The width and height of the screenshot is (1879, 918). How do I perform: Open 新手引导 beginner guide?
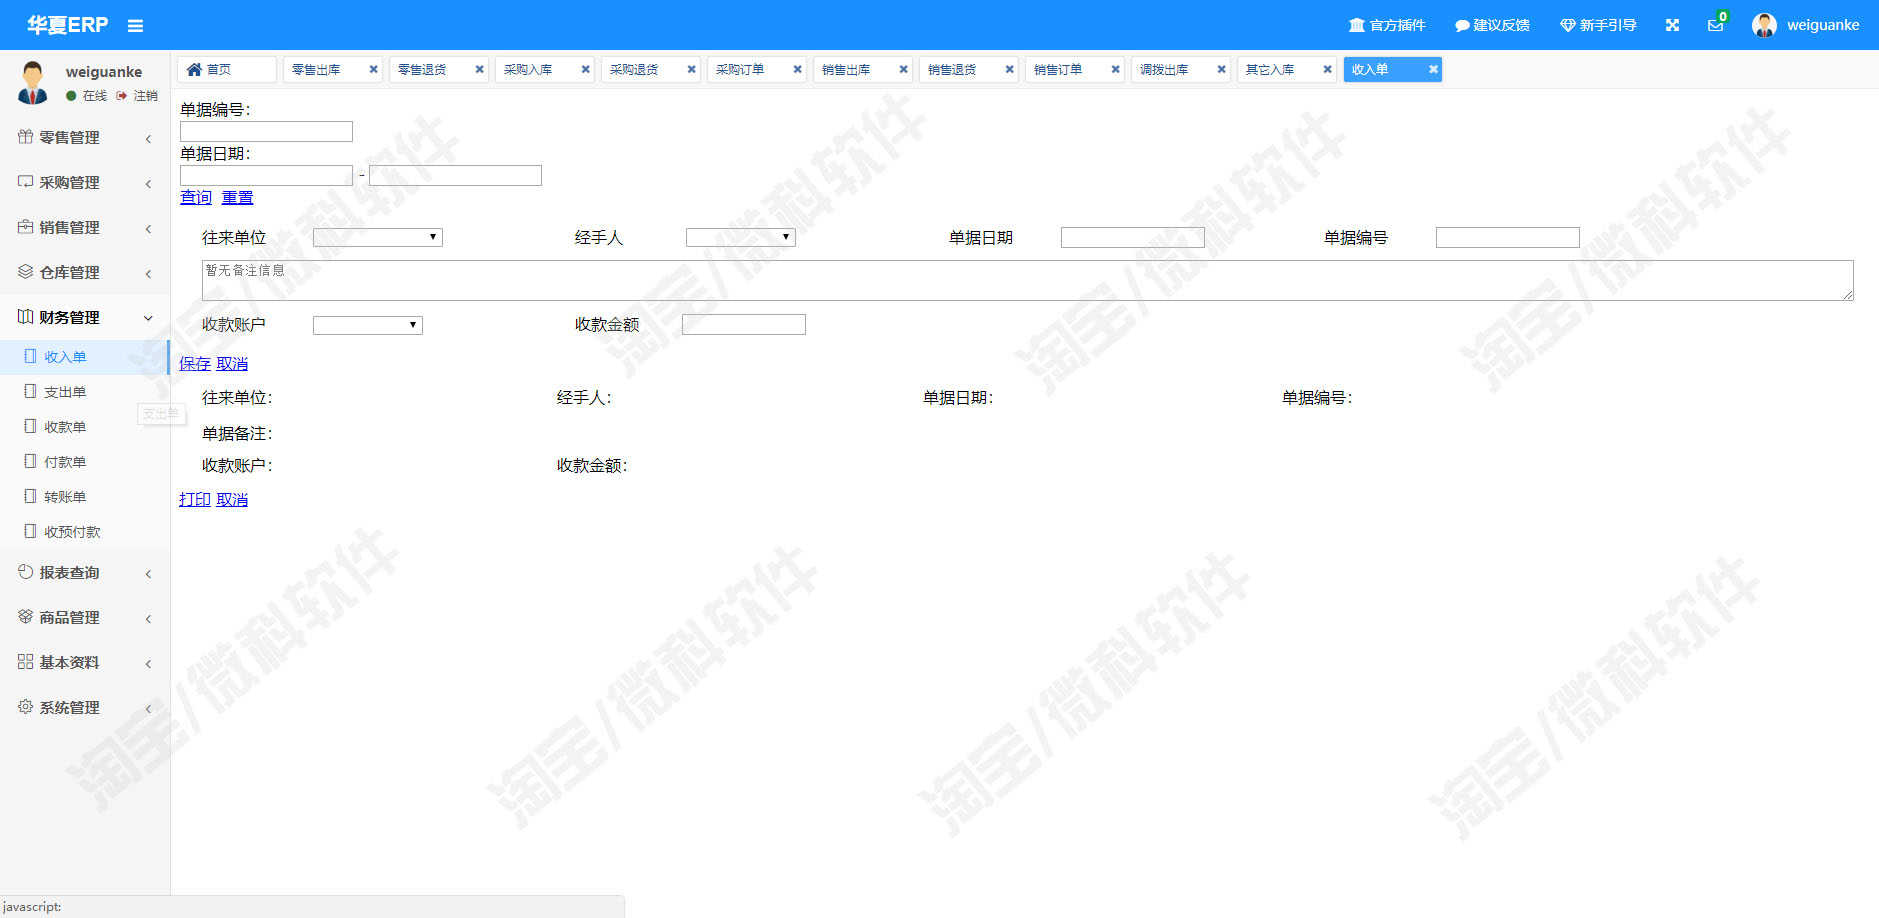1598,25
